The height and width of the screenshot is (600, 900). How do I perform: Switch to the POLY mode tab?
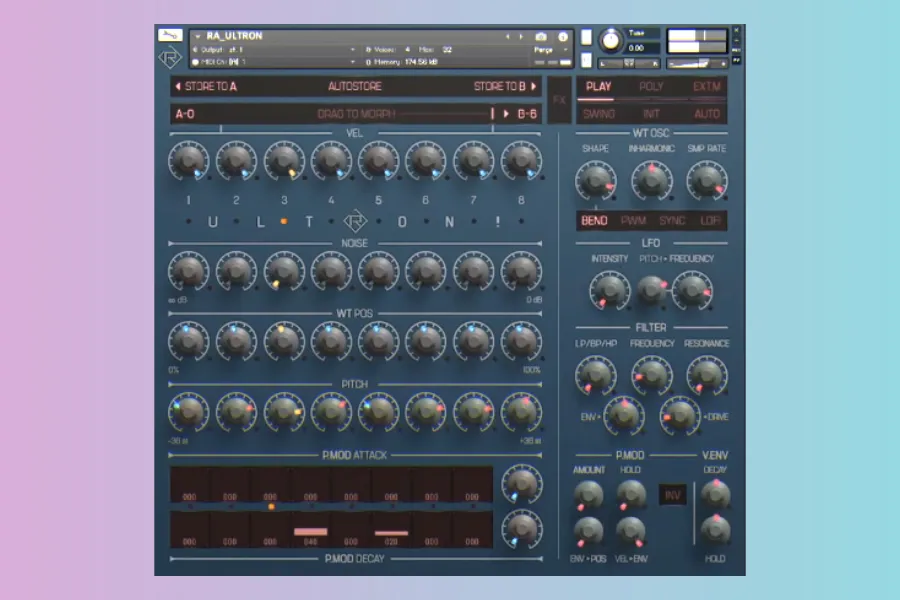[x=651, y=87]
